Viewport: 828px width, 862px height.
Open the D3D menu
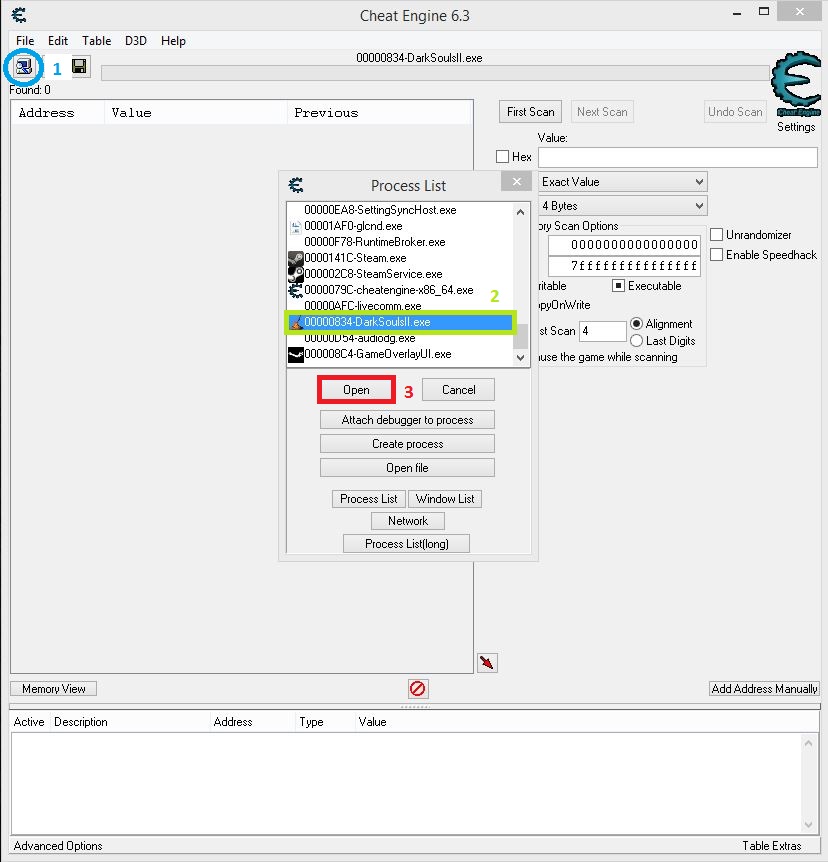coord(136,41)
